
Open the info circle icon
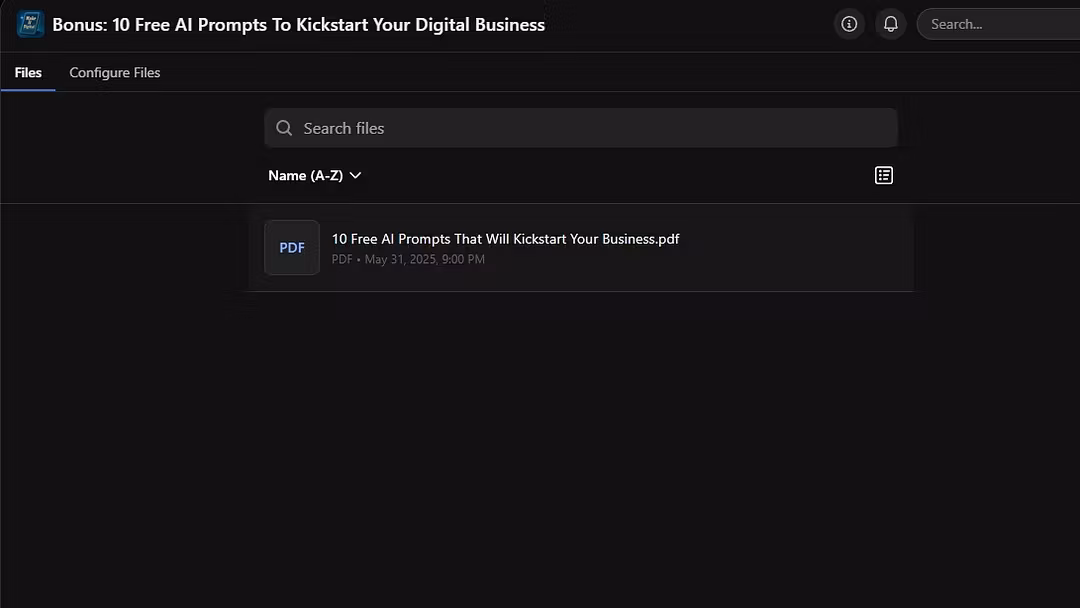(x=849, y=24)
